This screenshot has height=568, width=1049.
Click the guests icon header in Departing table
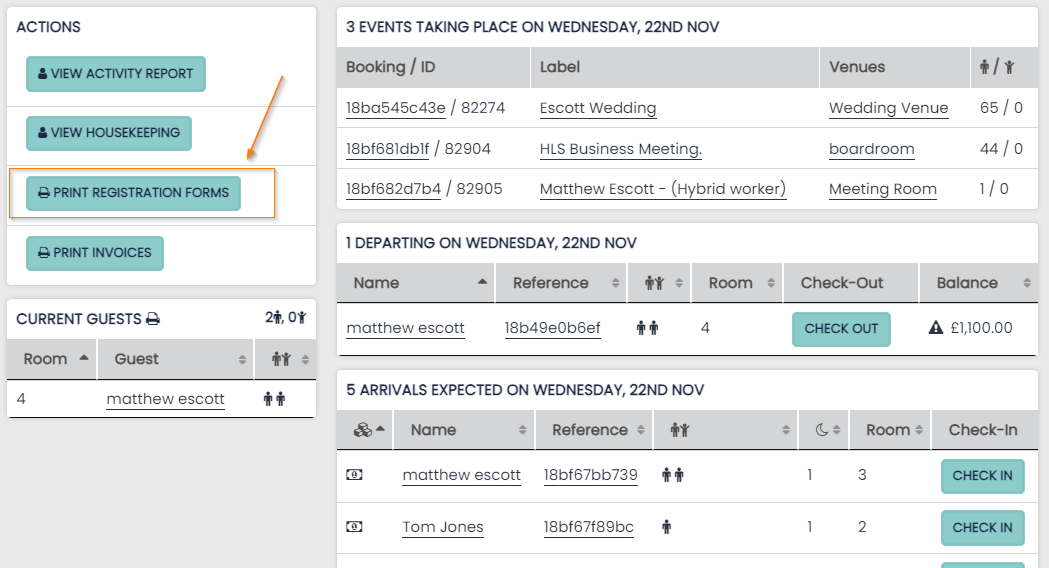[x=655, y=283]
